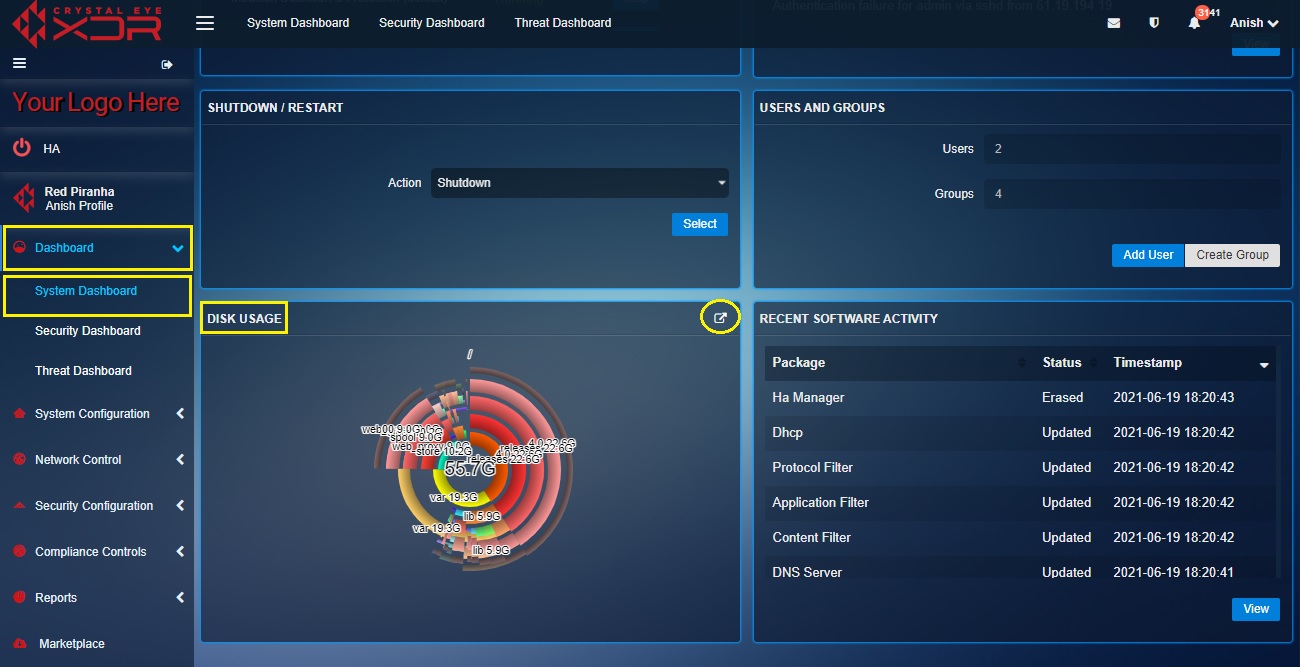Image resolution: width=1300 pixels, height=667 pixels.
Task: Click the Compliance Controls sidebar icon
Action: (19, 552)
